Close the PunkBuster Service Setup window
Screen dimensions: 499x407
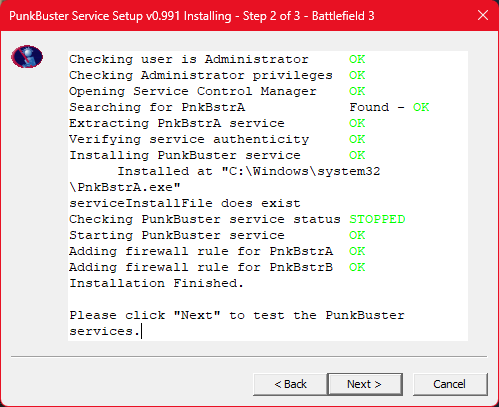pyautogui.click(x=483, y=15)
